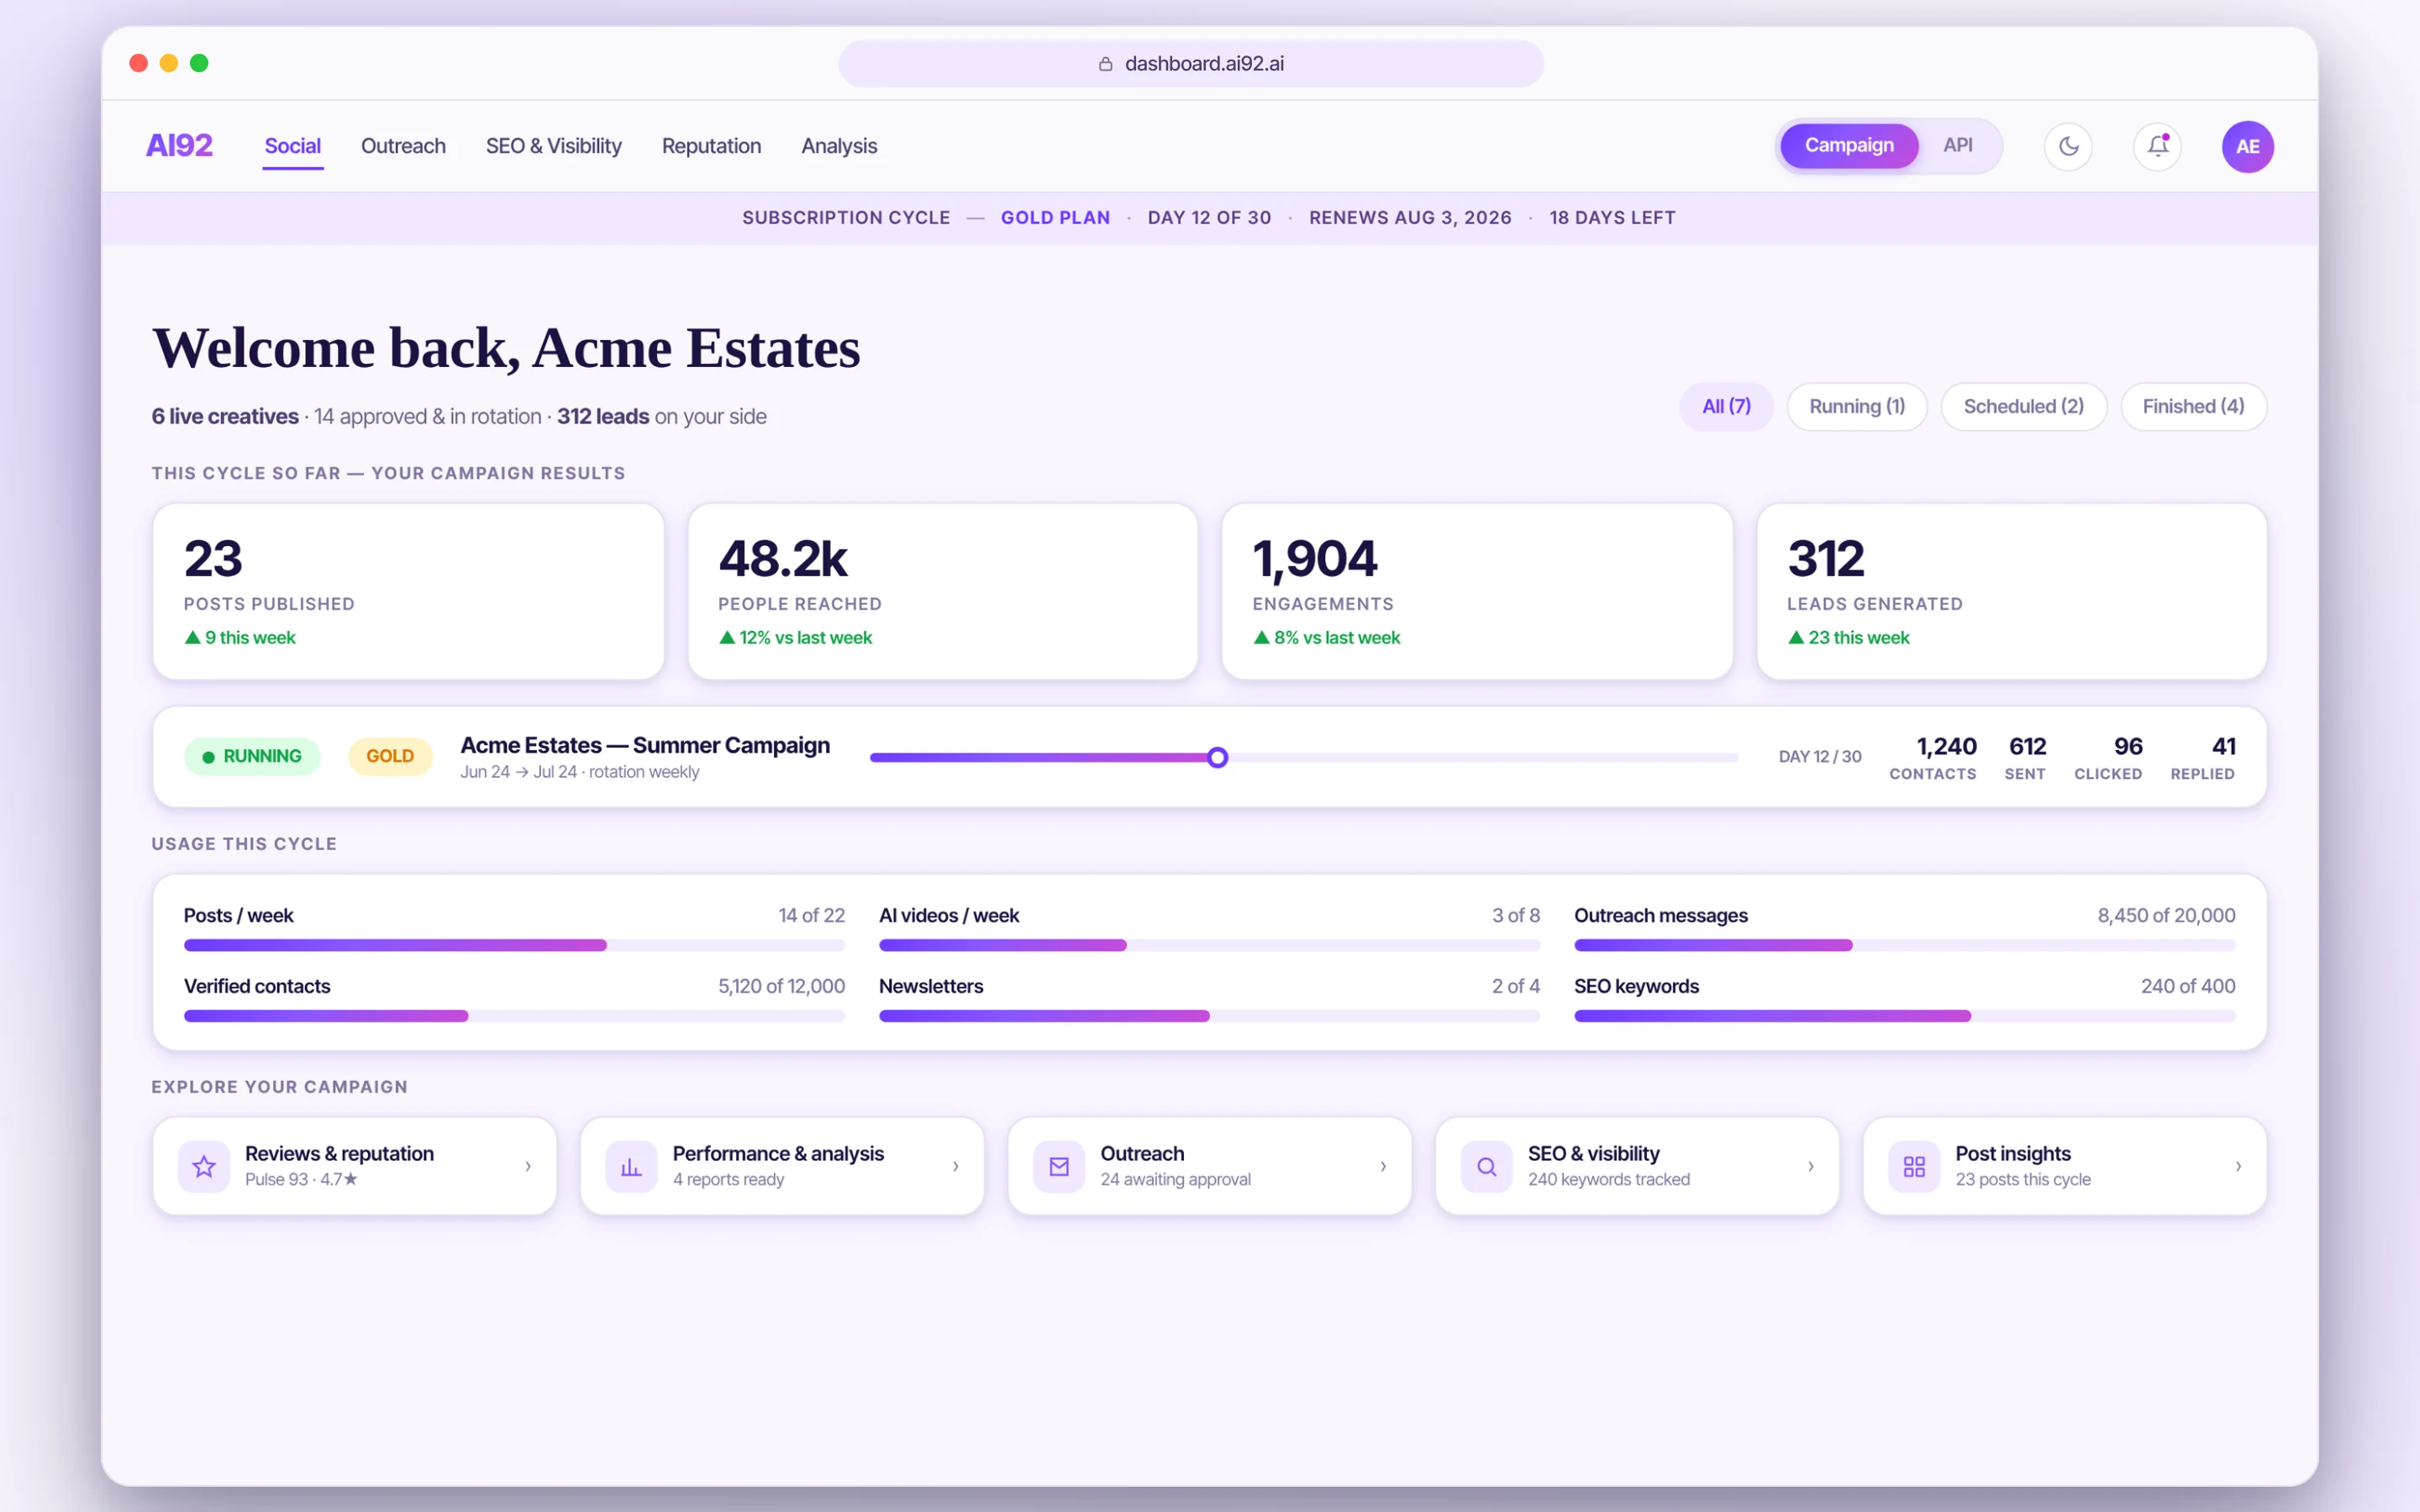The width and height of the screenshot is (2420, 1512).
Task: Open the Posts Published stat card
Action: tap(408, 591)
